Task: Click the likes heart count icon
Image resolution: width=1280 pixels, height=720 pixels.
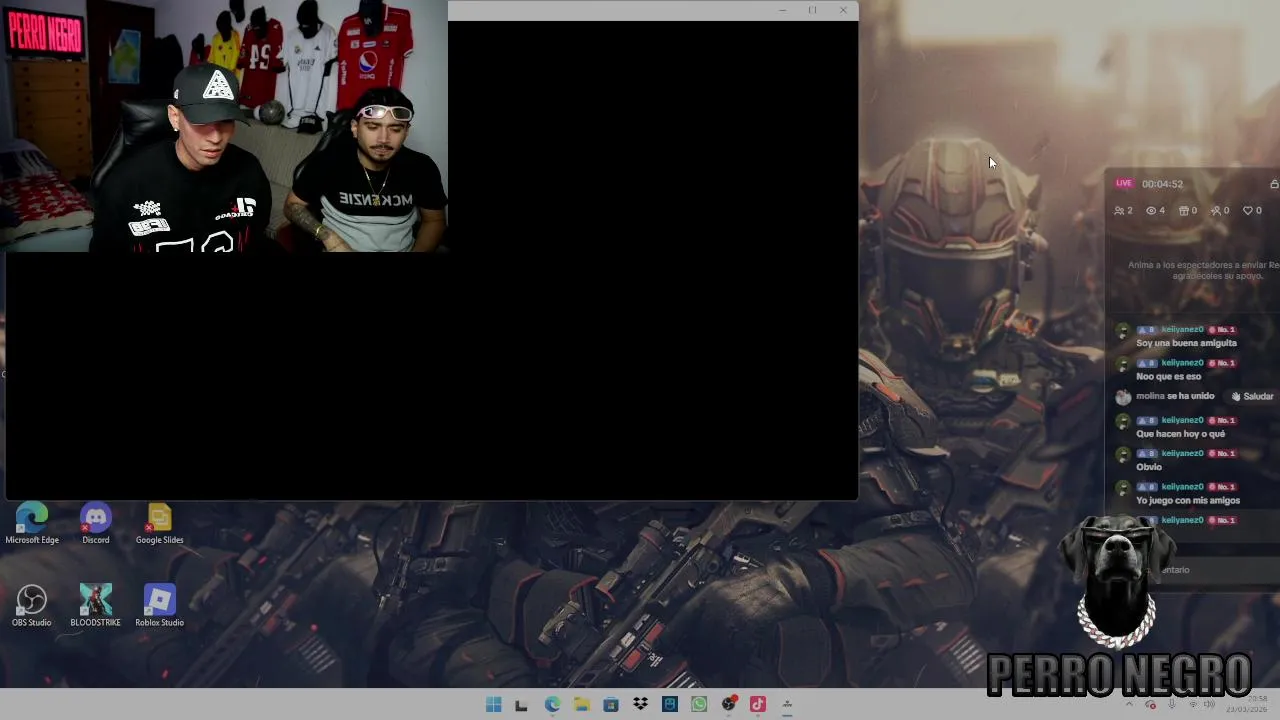Action: pos(1252,211)
